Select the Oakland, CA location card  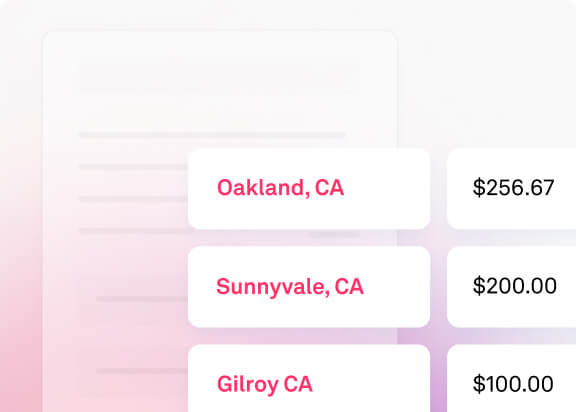pos(309,189)
